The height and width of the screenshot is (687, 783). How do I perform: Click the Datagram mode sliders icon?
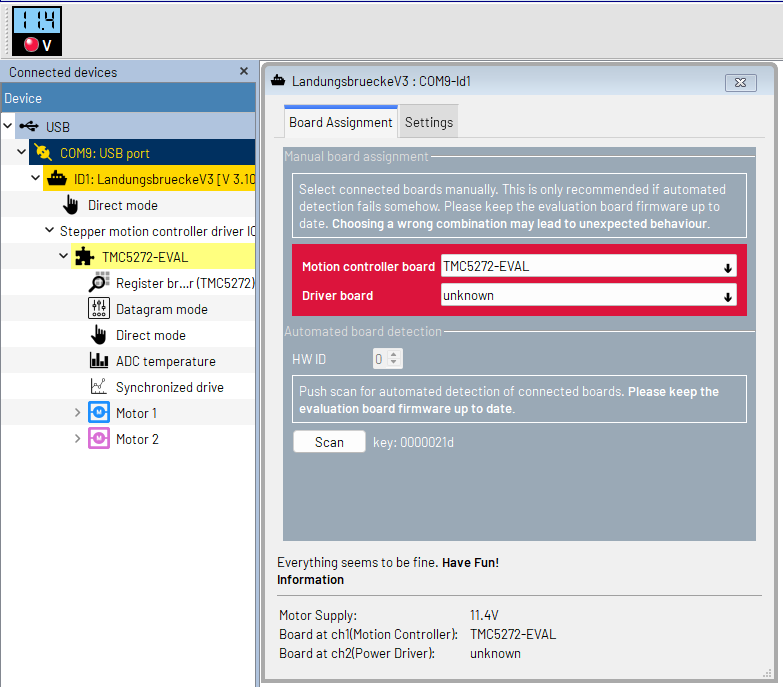[x=99, y=308]
